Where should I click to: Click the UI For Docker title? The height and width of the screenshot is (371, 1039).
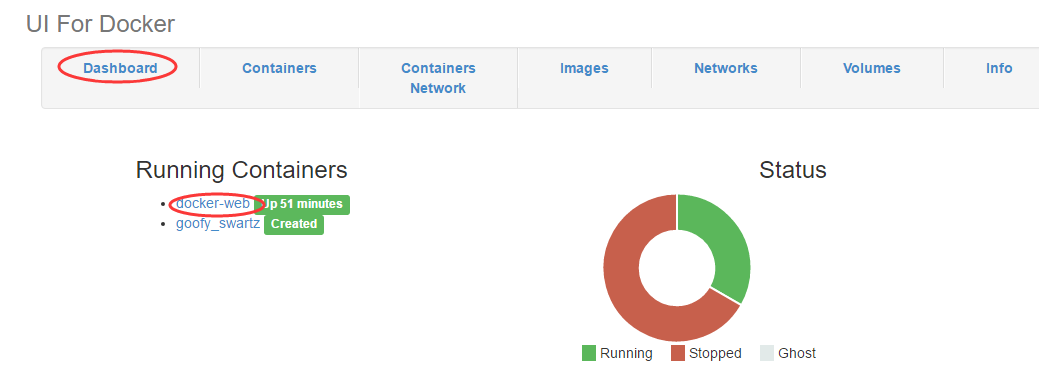[101, 24]
